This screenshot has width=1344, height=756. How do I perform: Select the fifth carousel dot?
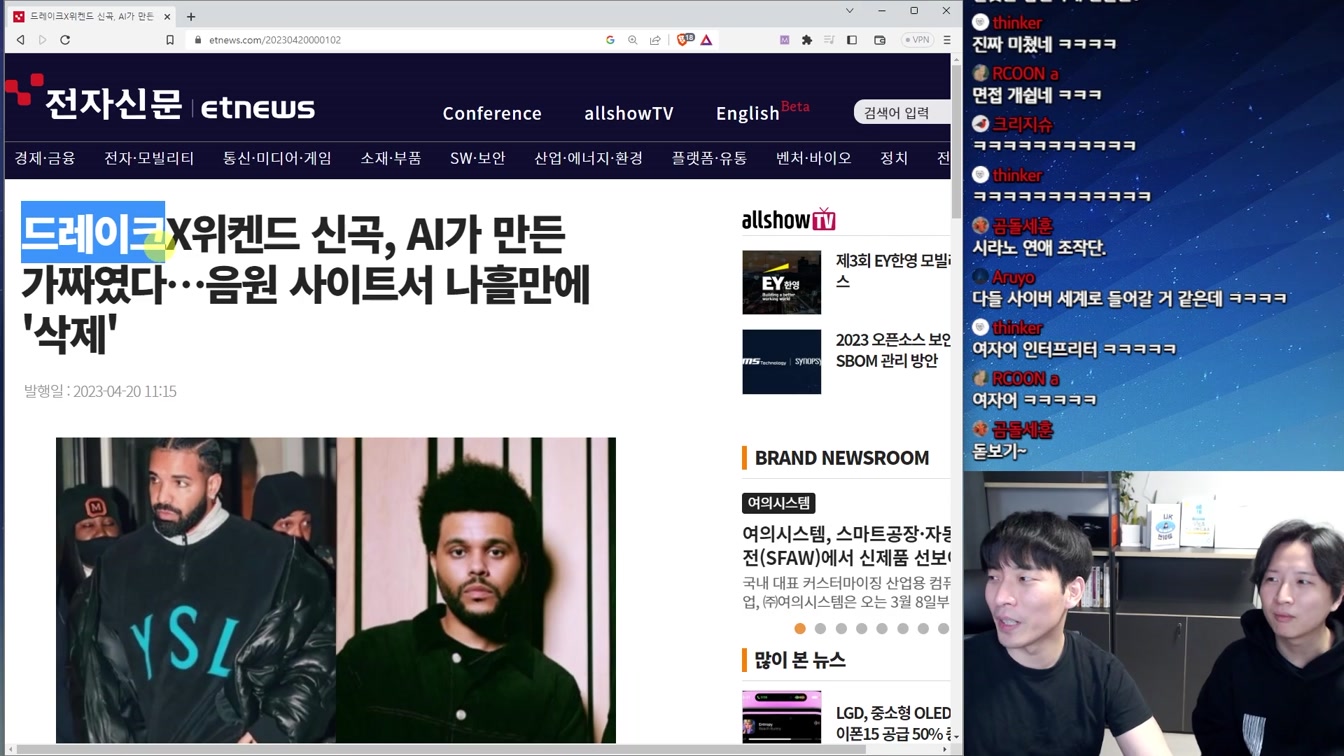point(882,629)
